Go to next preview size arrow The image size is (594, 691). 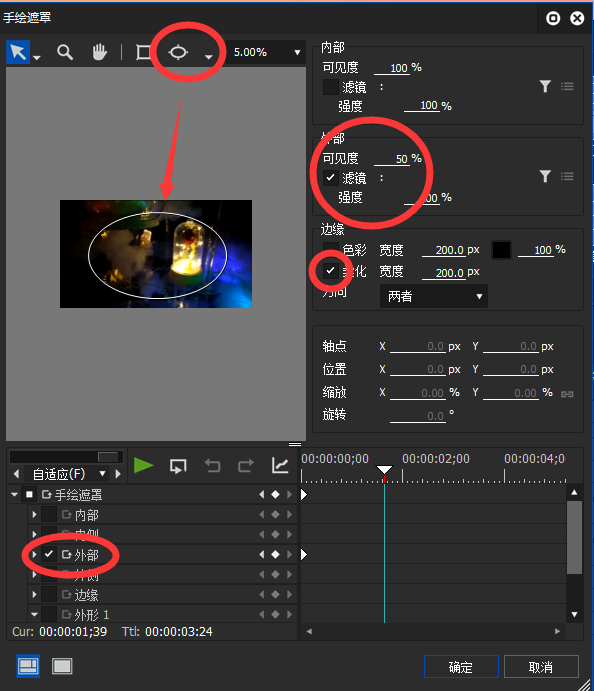click(x=118, y=474)
